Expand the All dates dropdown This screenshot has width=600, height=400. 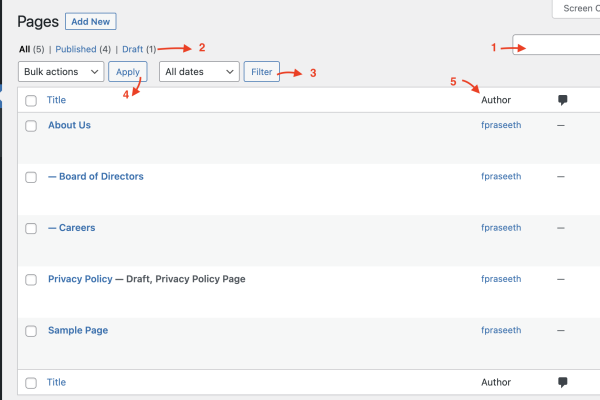point(199,72)
